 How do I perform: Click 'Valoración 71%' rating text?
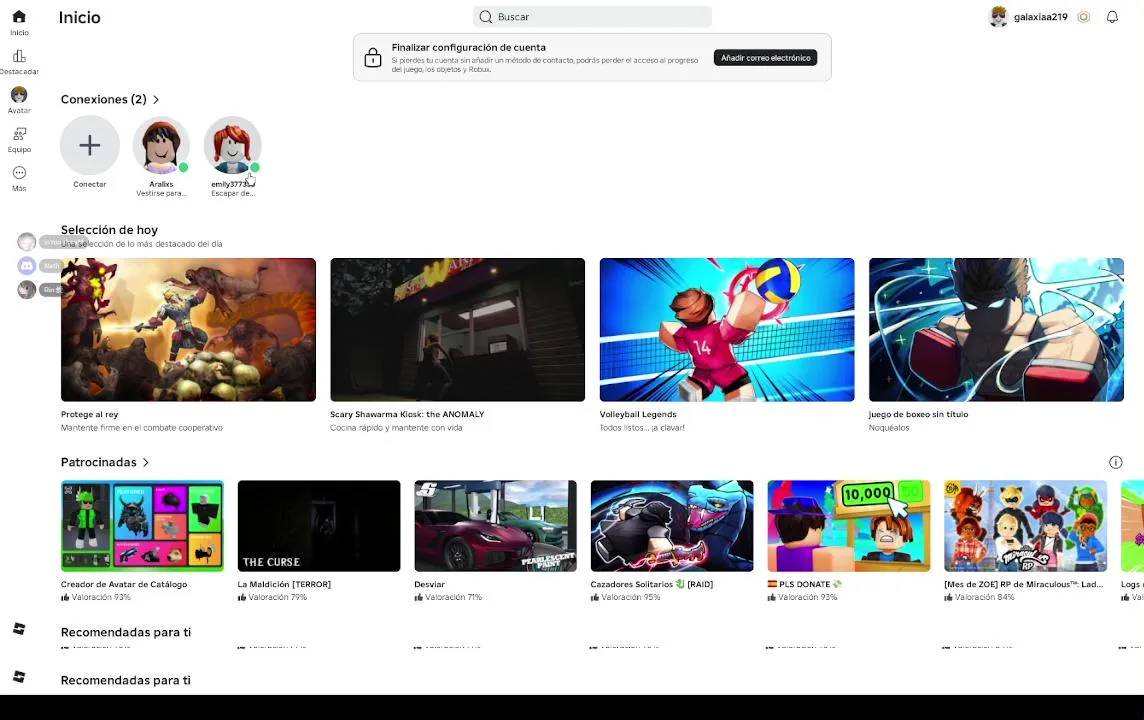pyautogui.click(x=453, y=597)
